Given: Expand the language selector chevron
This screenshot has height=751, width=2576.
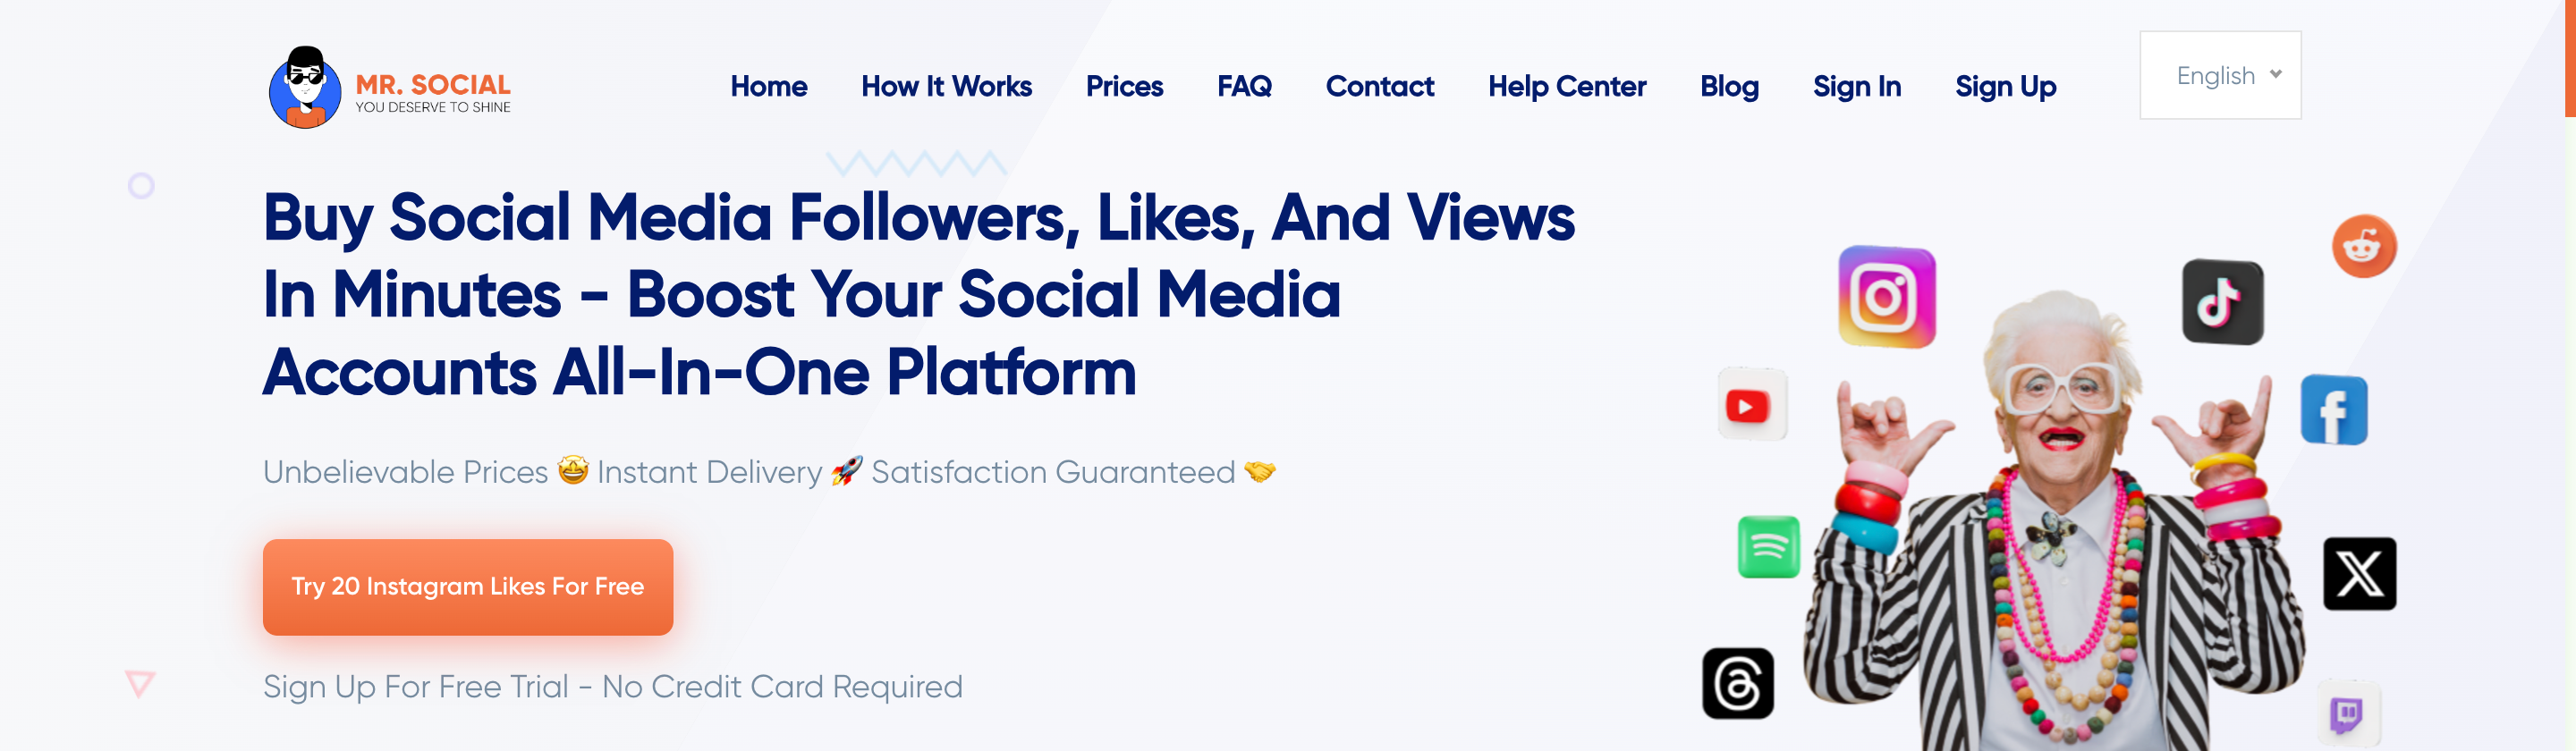Looking at the screenshot, I should point(2275,74).
